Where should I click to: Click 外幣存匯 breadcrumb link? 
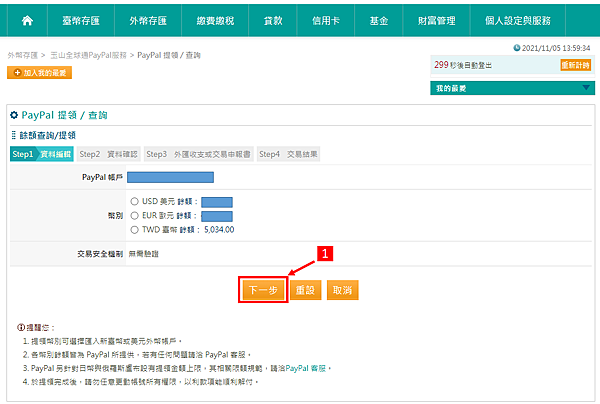coord(23,55)
